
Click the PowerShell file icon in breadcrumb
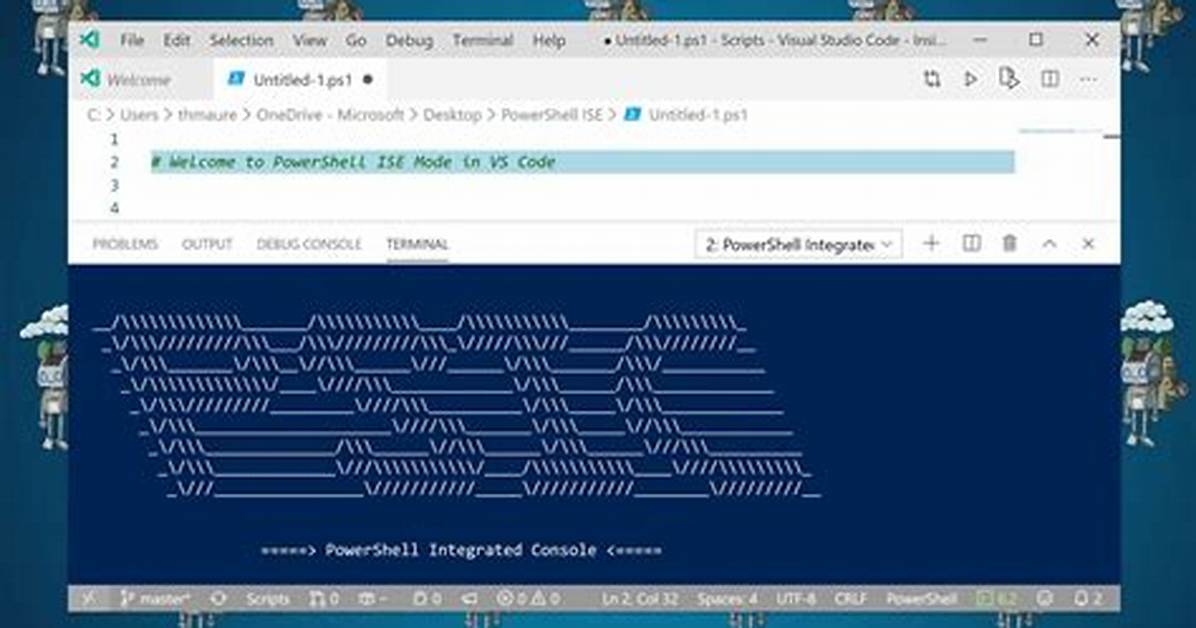pyautogui.click(x=632, y=114)
